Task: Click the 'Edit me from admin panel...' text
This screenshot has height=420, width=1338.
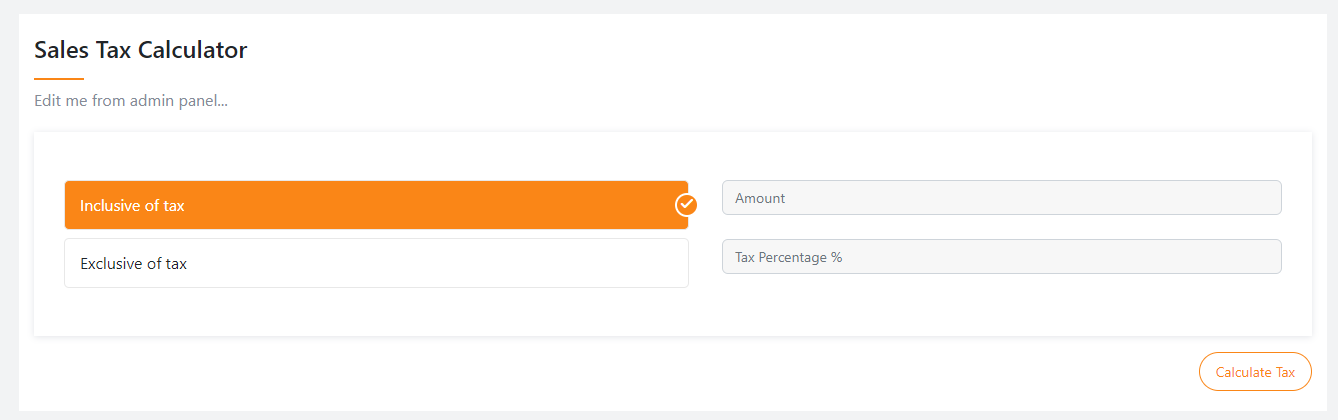Action: coord(131,101)
